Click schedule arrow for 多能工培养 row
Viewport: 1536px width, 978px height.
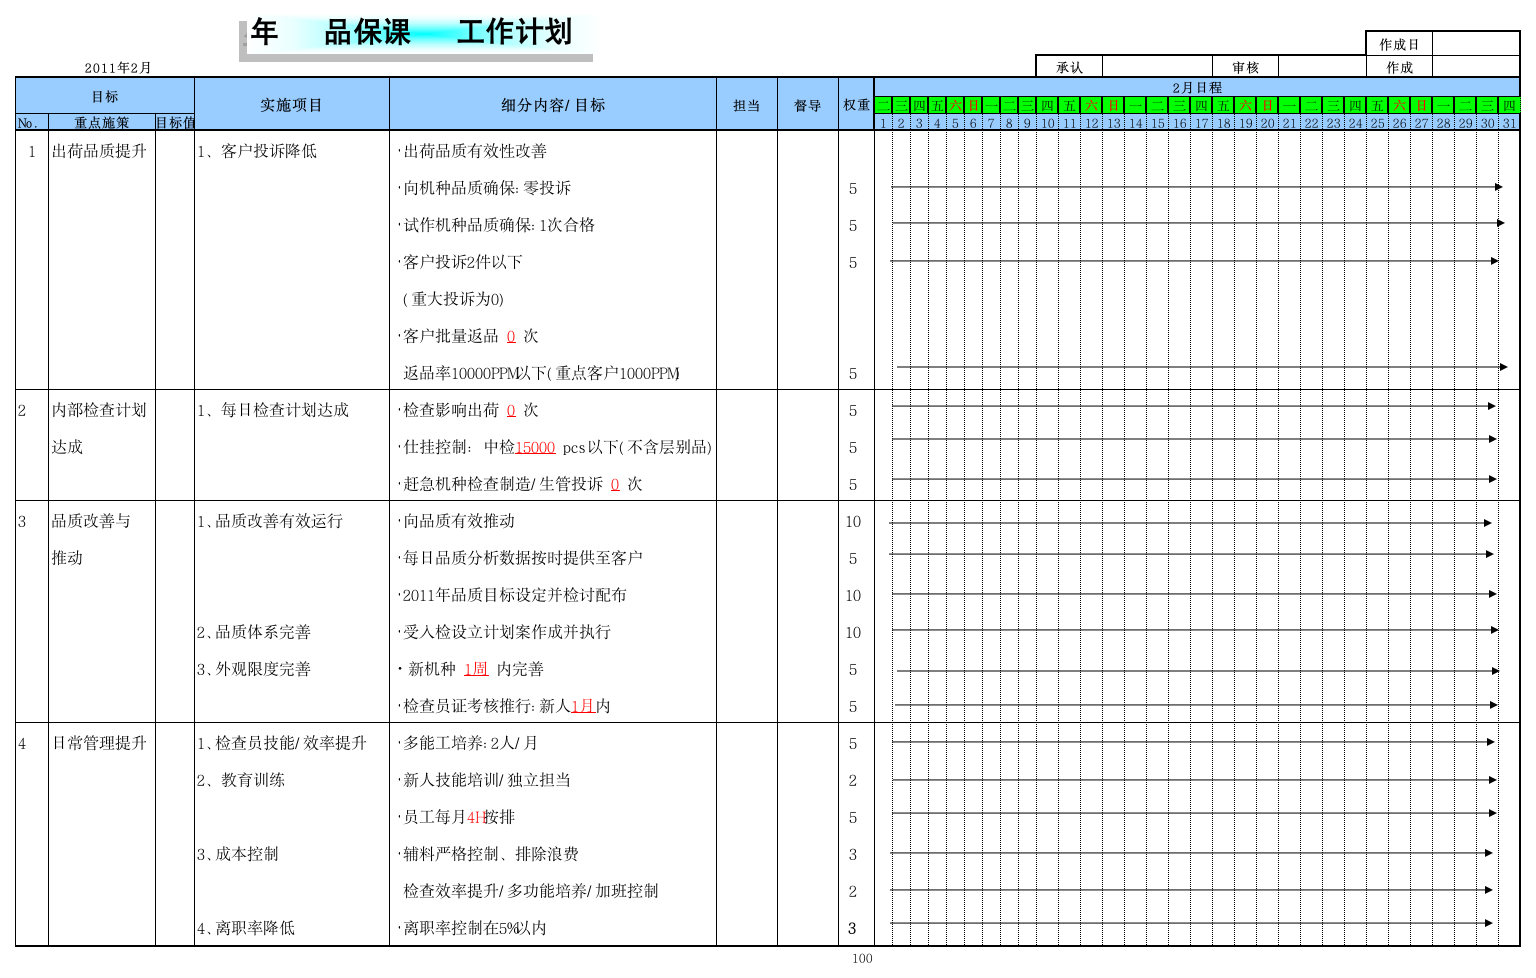(x=1193, y=742)
